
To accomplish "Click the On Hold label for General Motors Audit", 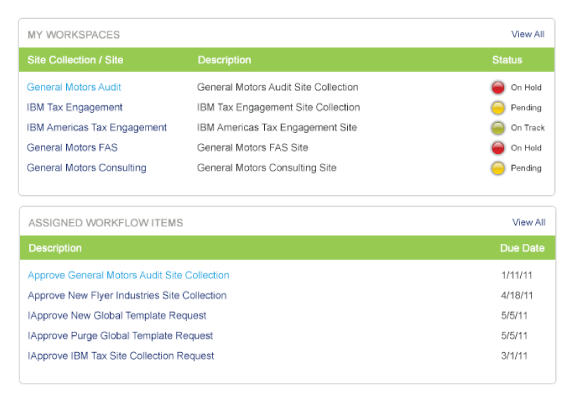I will pos(526,88).
